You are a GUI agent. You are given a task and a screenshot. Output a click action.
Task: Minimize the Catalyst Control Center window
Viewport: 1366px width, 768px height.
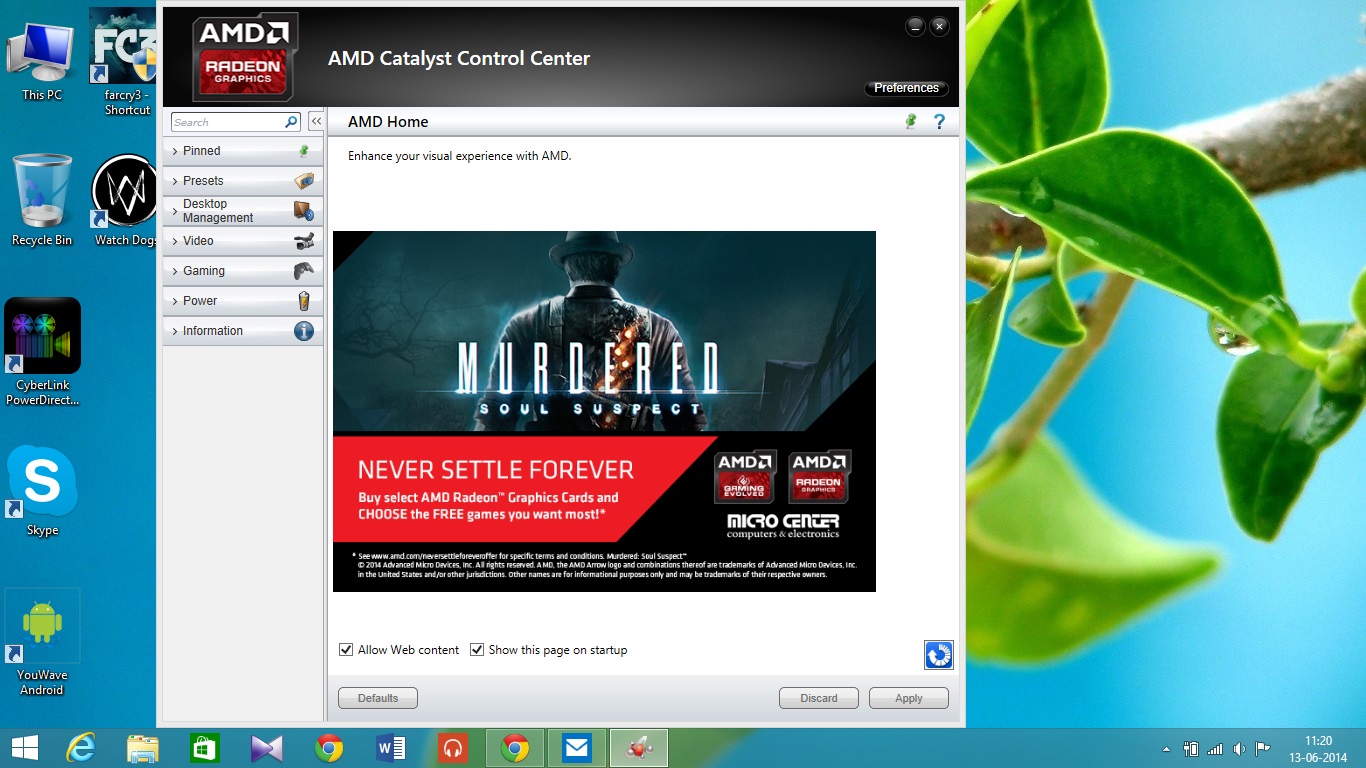tap(916, 27)
